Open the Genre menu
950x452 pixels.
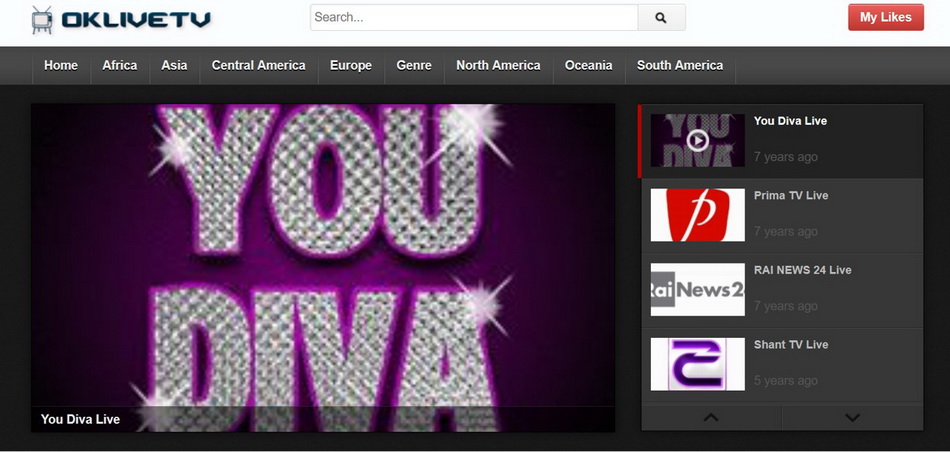414,65
